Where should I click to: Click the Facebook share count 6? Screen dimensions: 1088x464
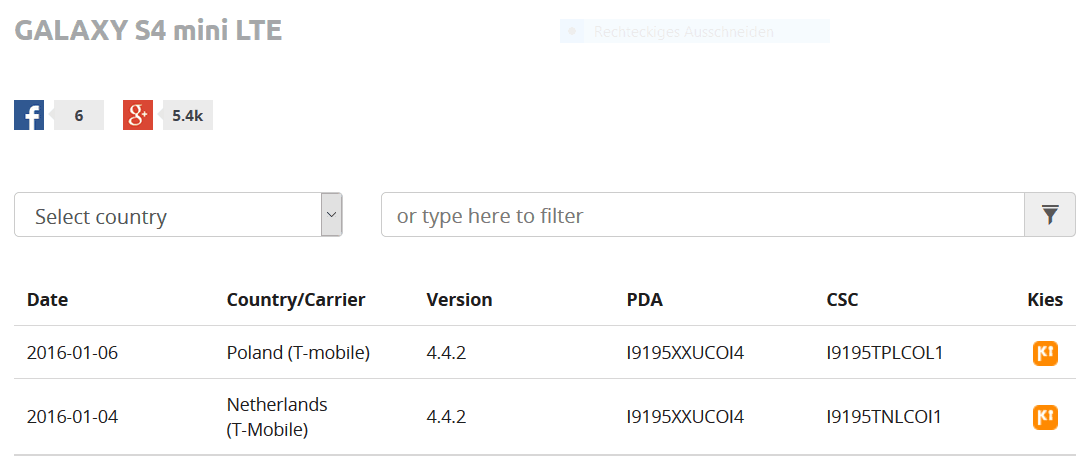[79, 116]
